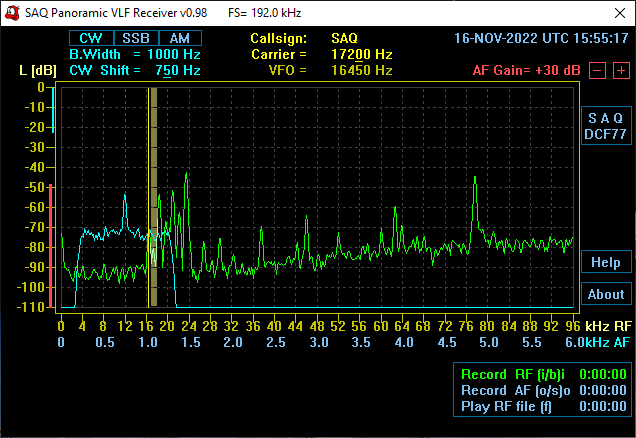Open the About button
The height and width of the screenshot is (438, 636).
606,294
